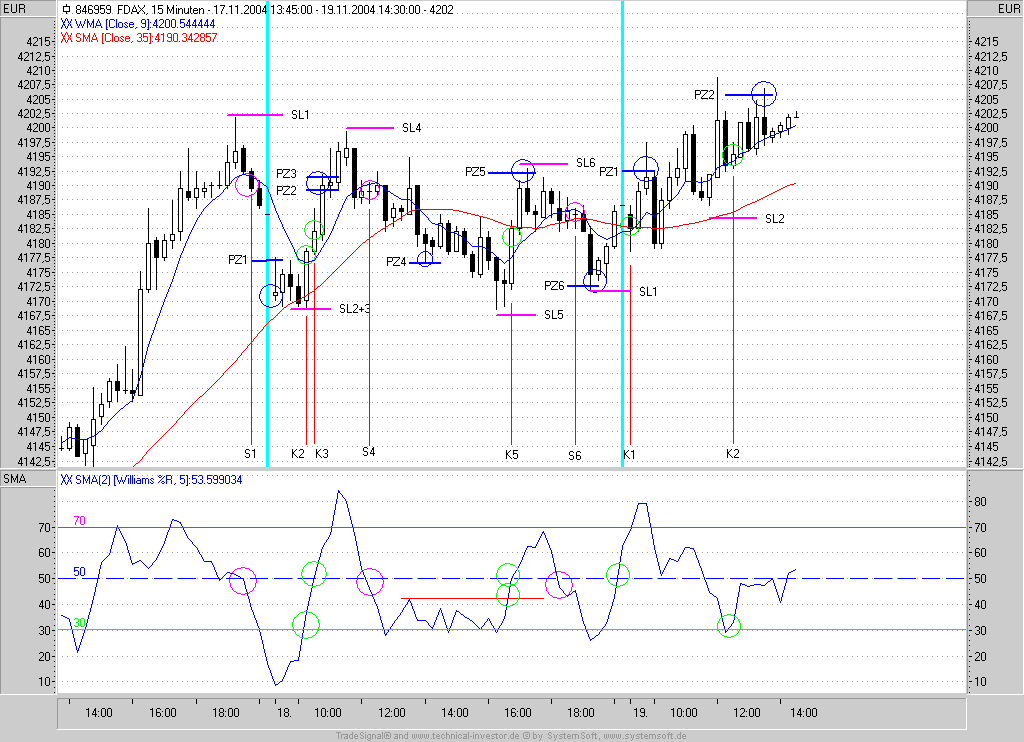The width and height of the screenshot is (1024, 742).
Task: Select the PZ5 price target label
Action: [x=475, y=172]
